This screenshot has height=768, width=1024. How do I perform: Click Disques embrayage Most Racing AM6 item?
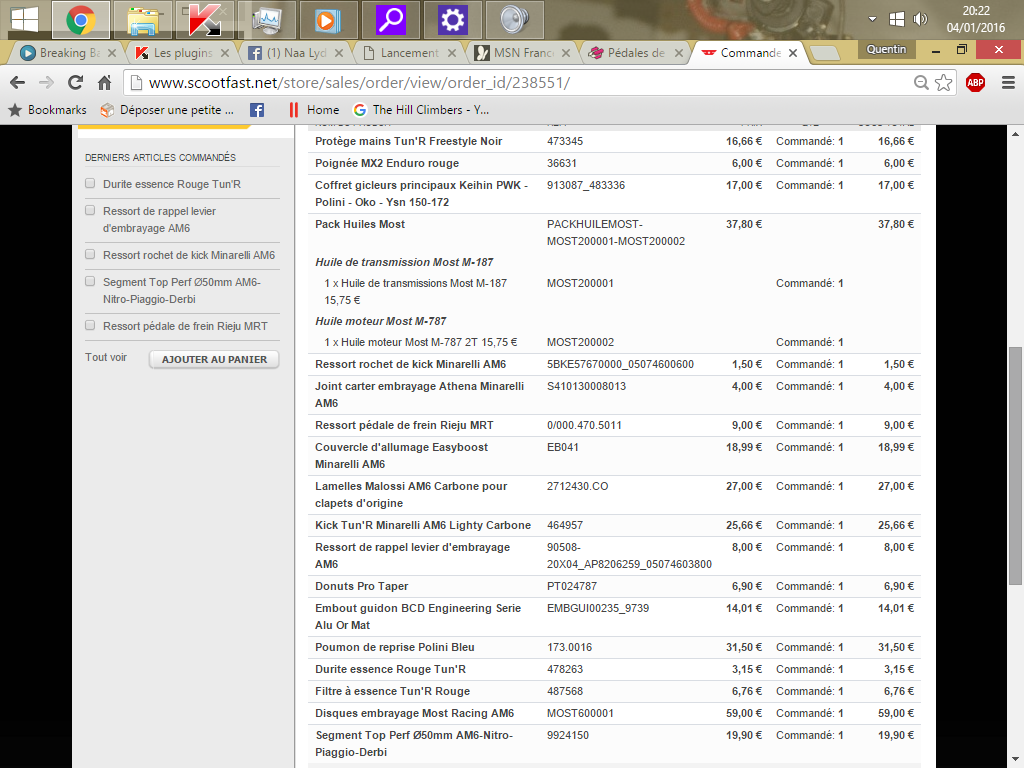coord(415,713)
